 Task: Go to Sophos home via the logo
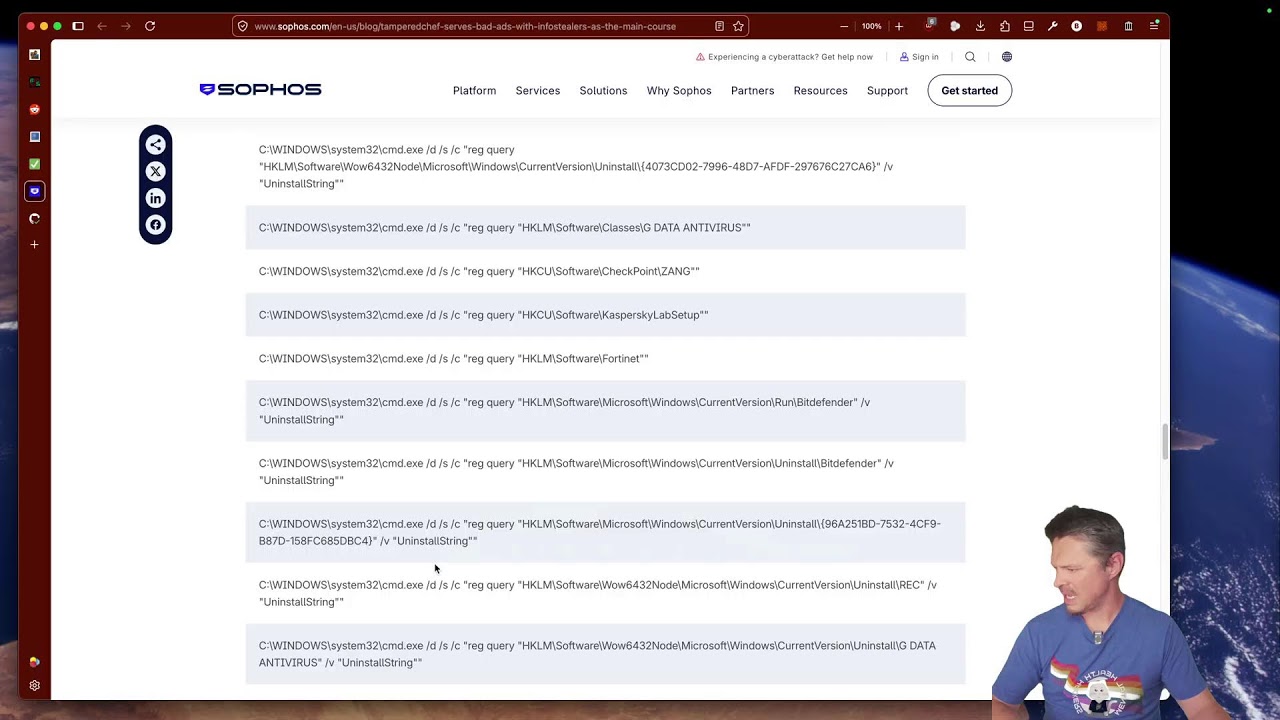[260, 90]
